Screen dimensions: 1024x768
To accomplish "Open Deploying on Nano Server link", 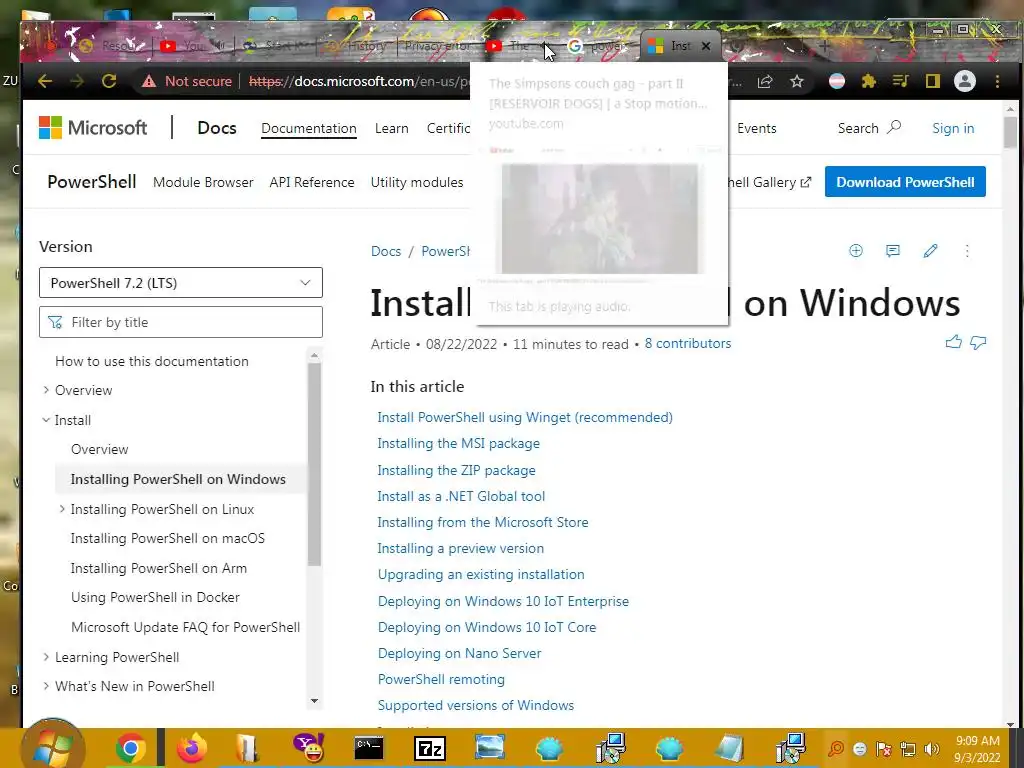I will pyautogui.click(x=460, y=653).
